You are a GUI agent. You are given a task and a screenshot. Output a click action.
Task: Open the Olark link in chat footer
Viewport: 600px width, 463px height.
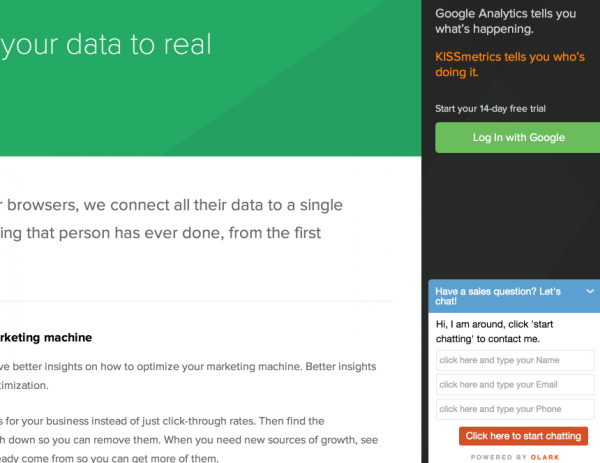tap(545, 457)
